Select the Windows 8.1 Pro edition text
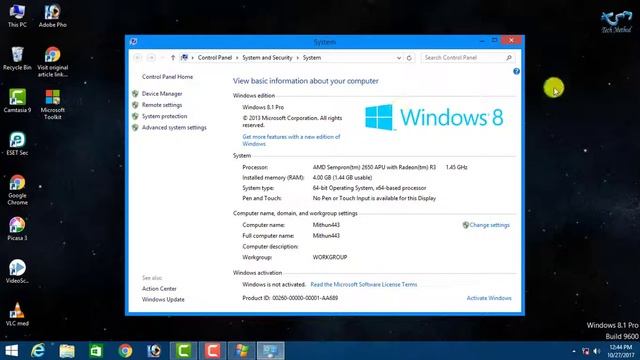The height and width of the screenshot is (360, 640). [x=263, y=107]
